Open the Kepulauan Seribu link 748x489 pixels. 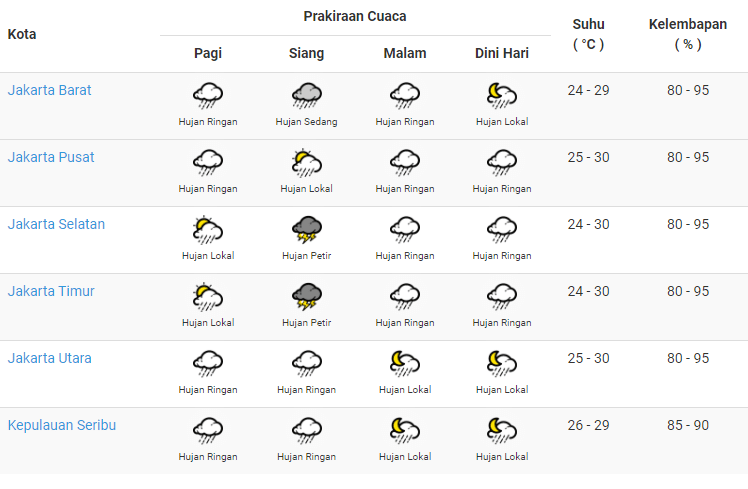tap(62, 425)
